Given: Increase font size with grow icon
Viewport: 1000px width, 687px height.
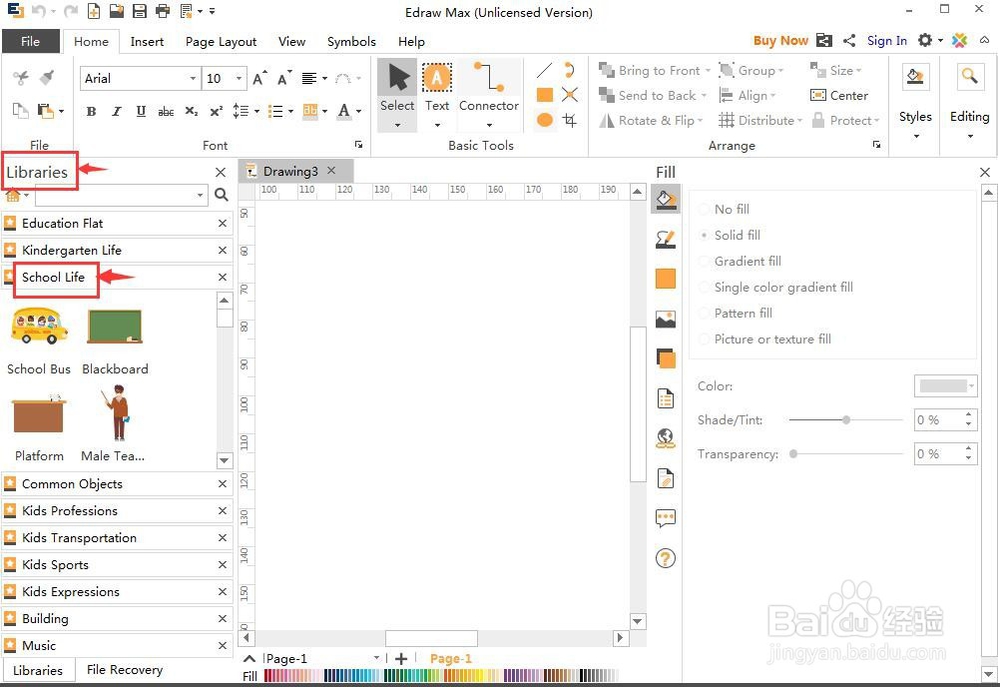Looking at the screenshot, I should 259,78.
